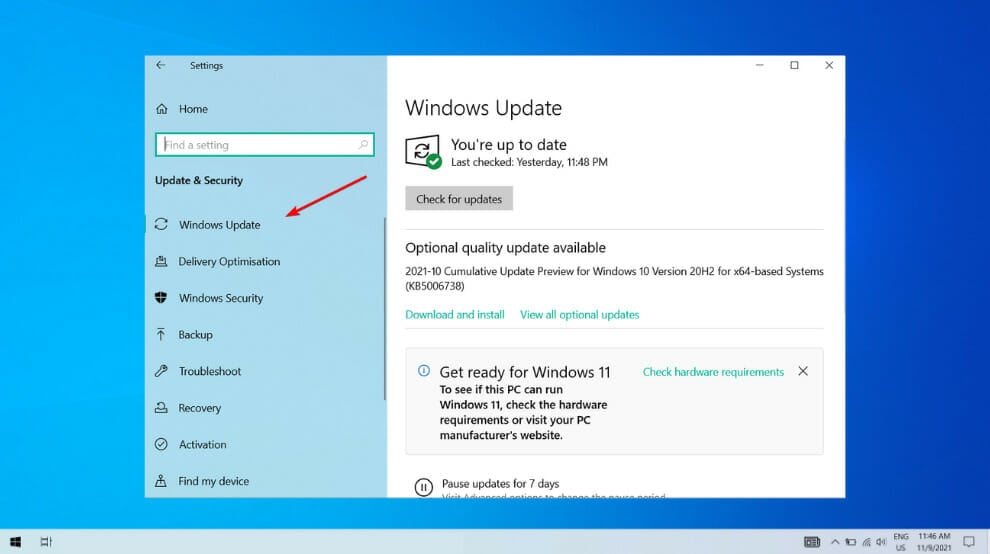Minimize the Settings window

click(760, 65)
